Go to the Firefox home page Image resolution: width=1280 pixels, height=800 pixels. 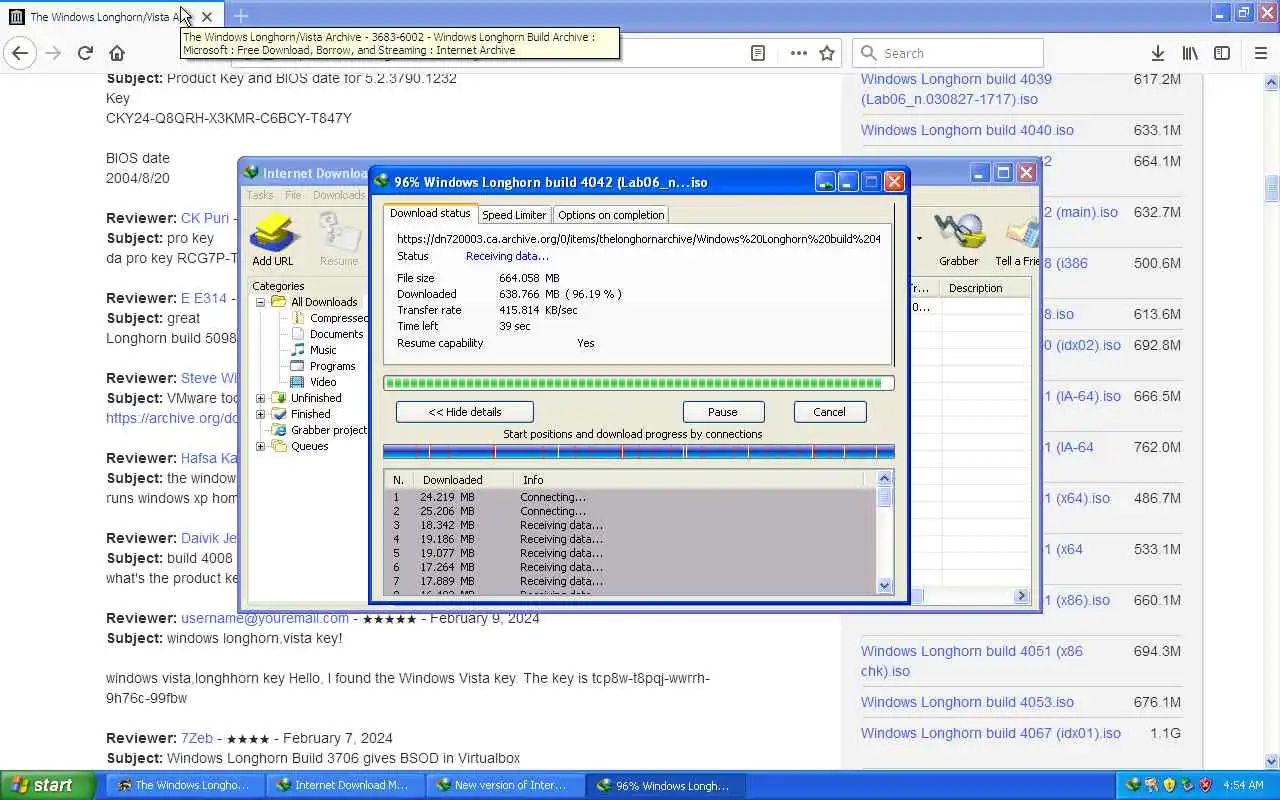(117, 53)
